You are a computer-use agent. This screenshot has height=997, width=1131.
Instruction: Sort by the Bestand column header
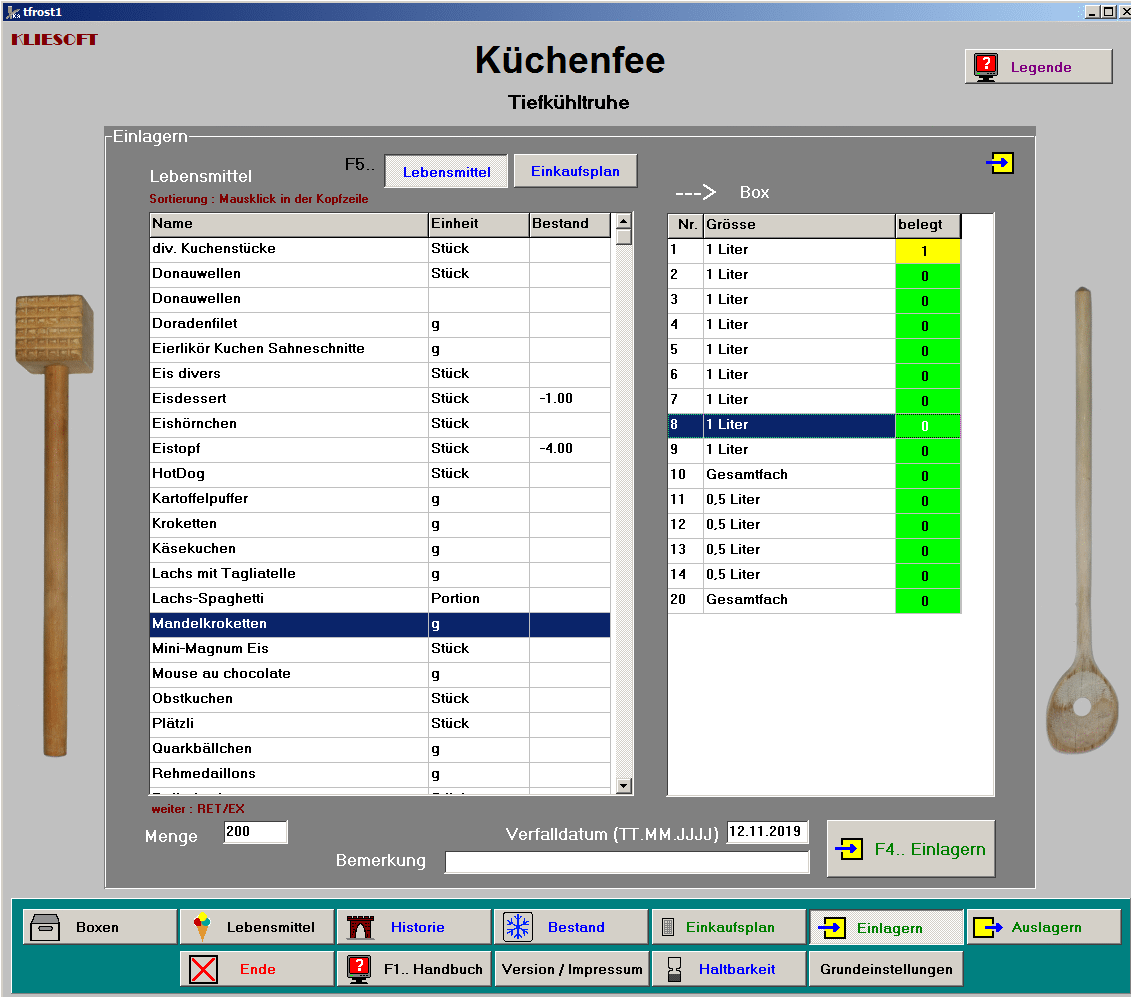[568, 224]
